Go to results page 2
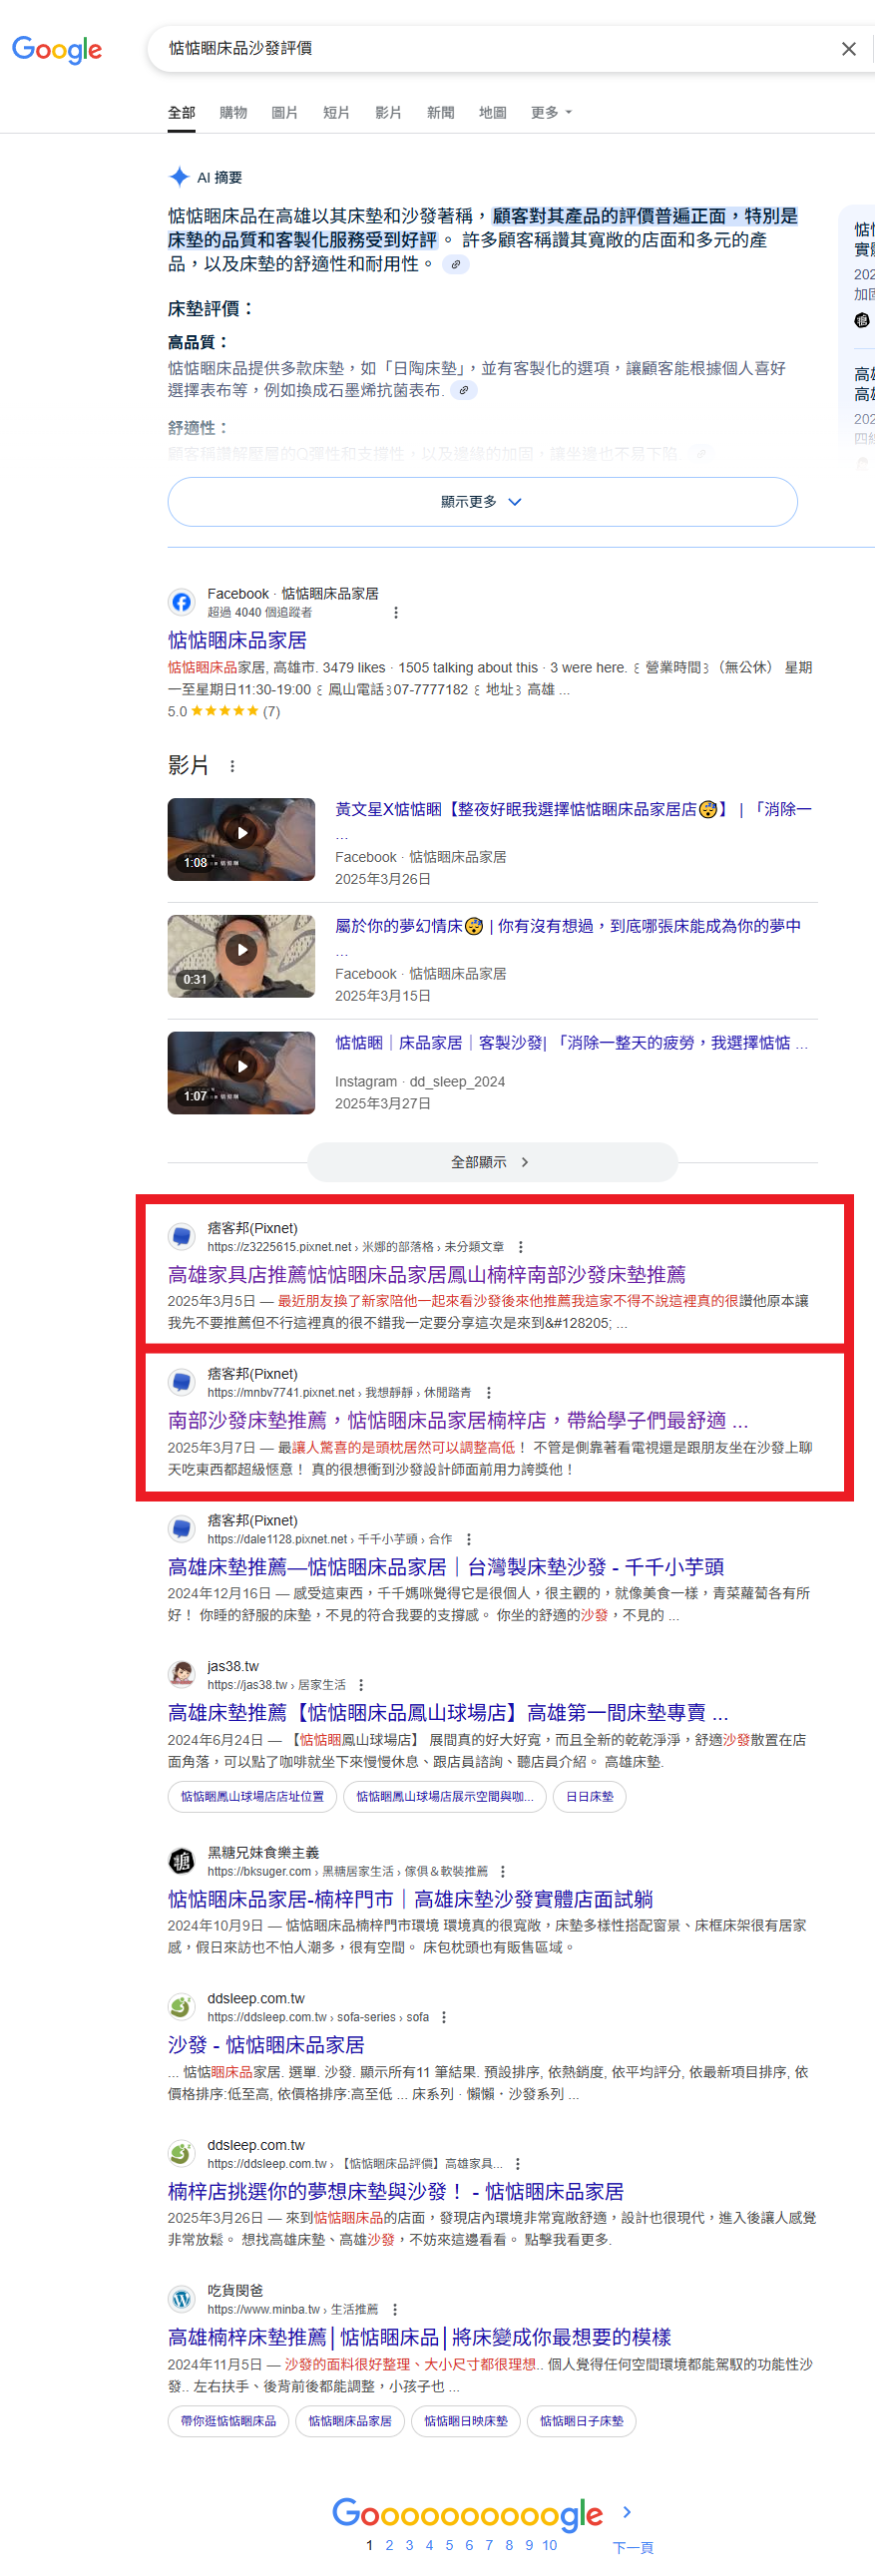Screen dimensions: 875x2576 click(x=389, y=2545)
